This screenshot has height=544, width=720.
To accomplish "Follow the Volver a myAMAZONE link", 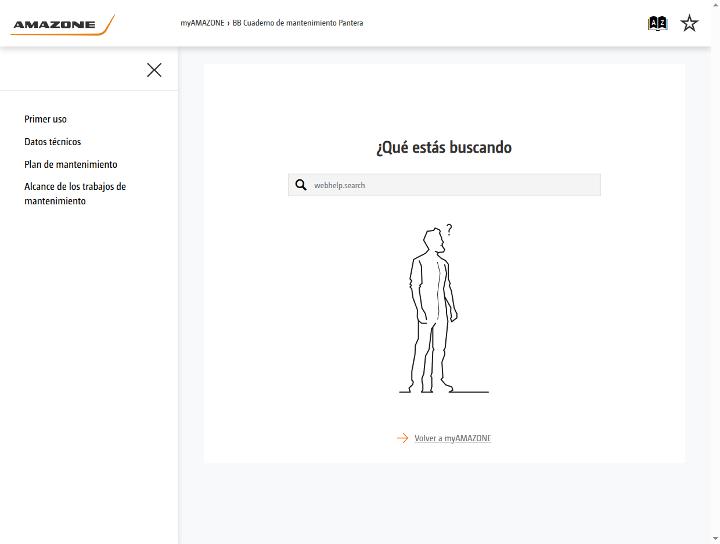I will 453,438.
